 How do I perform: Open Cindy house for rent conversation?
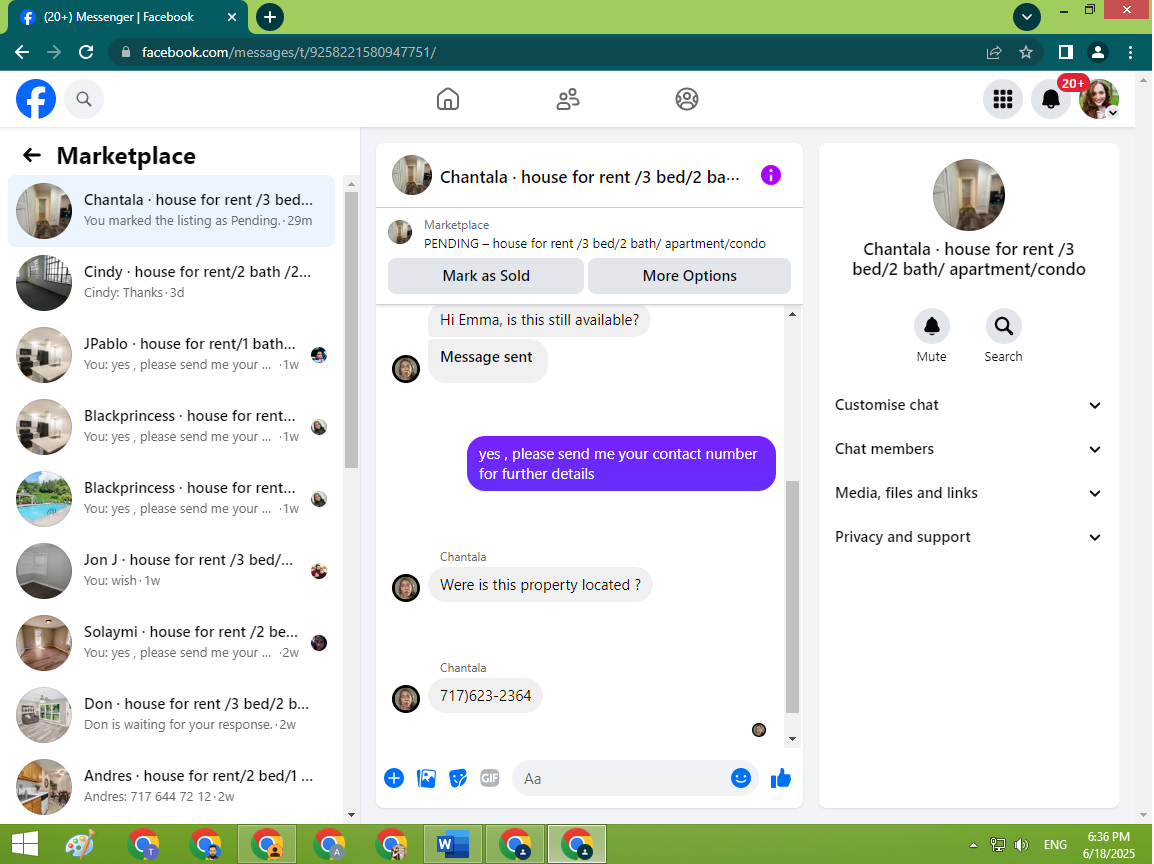(x=171, y=283)
